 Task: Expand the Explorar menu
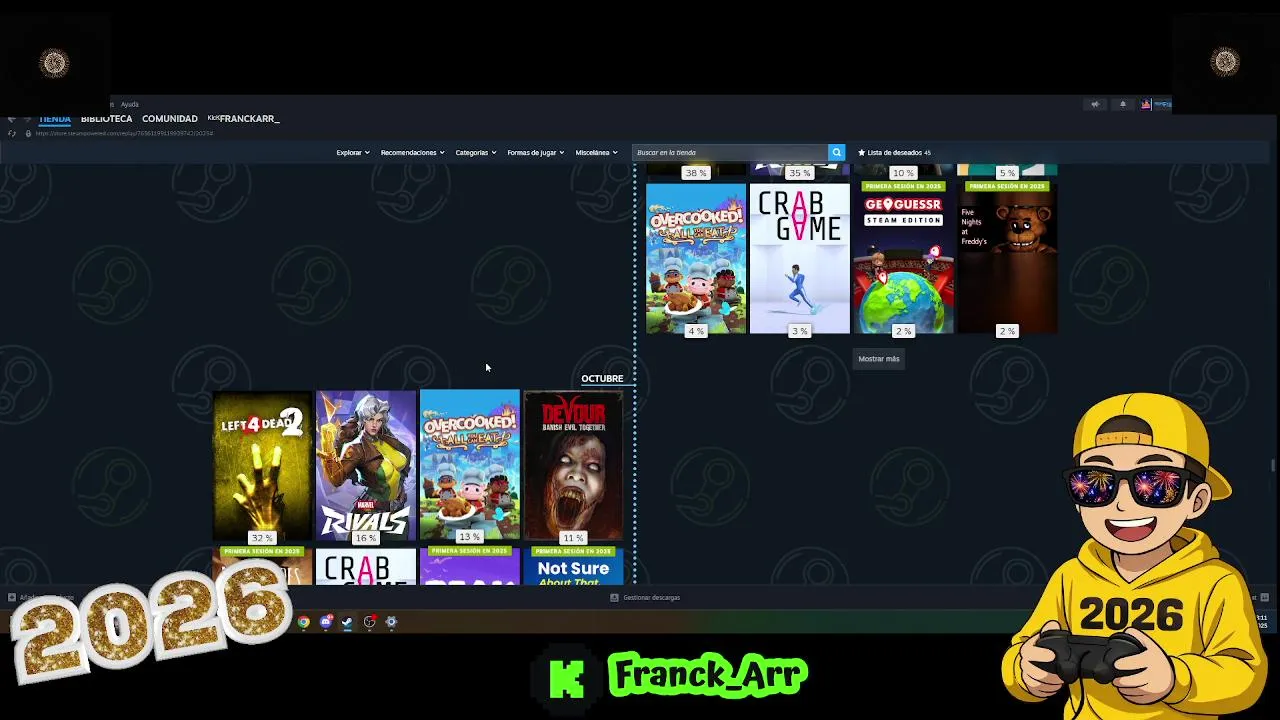pos(353,153)
